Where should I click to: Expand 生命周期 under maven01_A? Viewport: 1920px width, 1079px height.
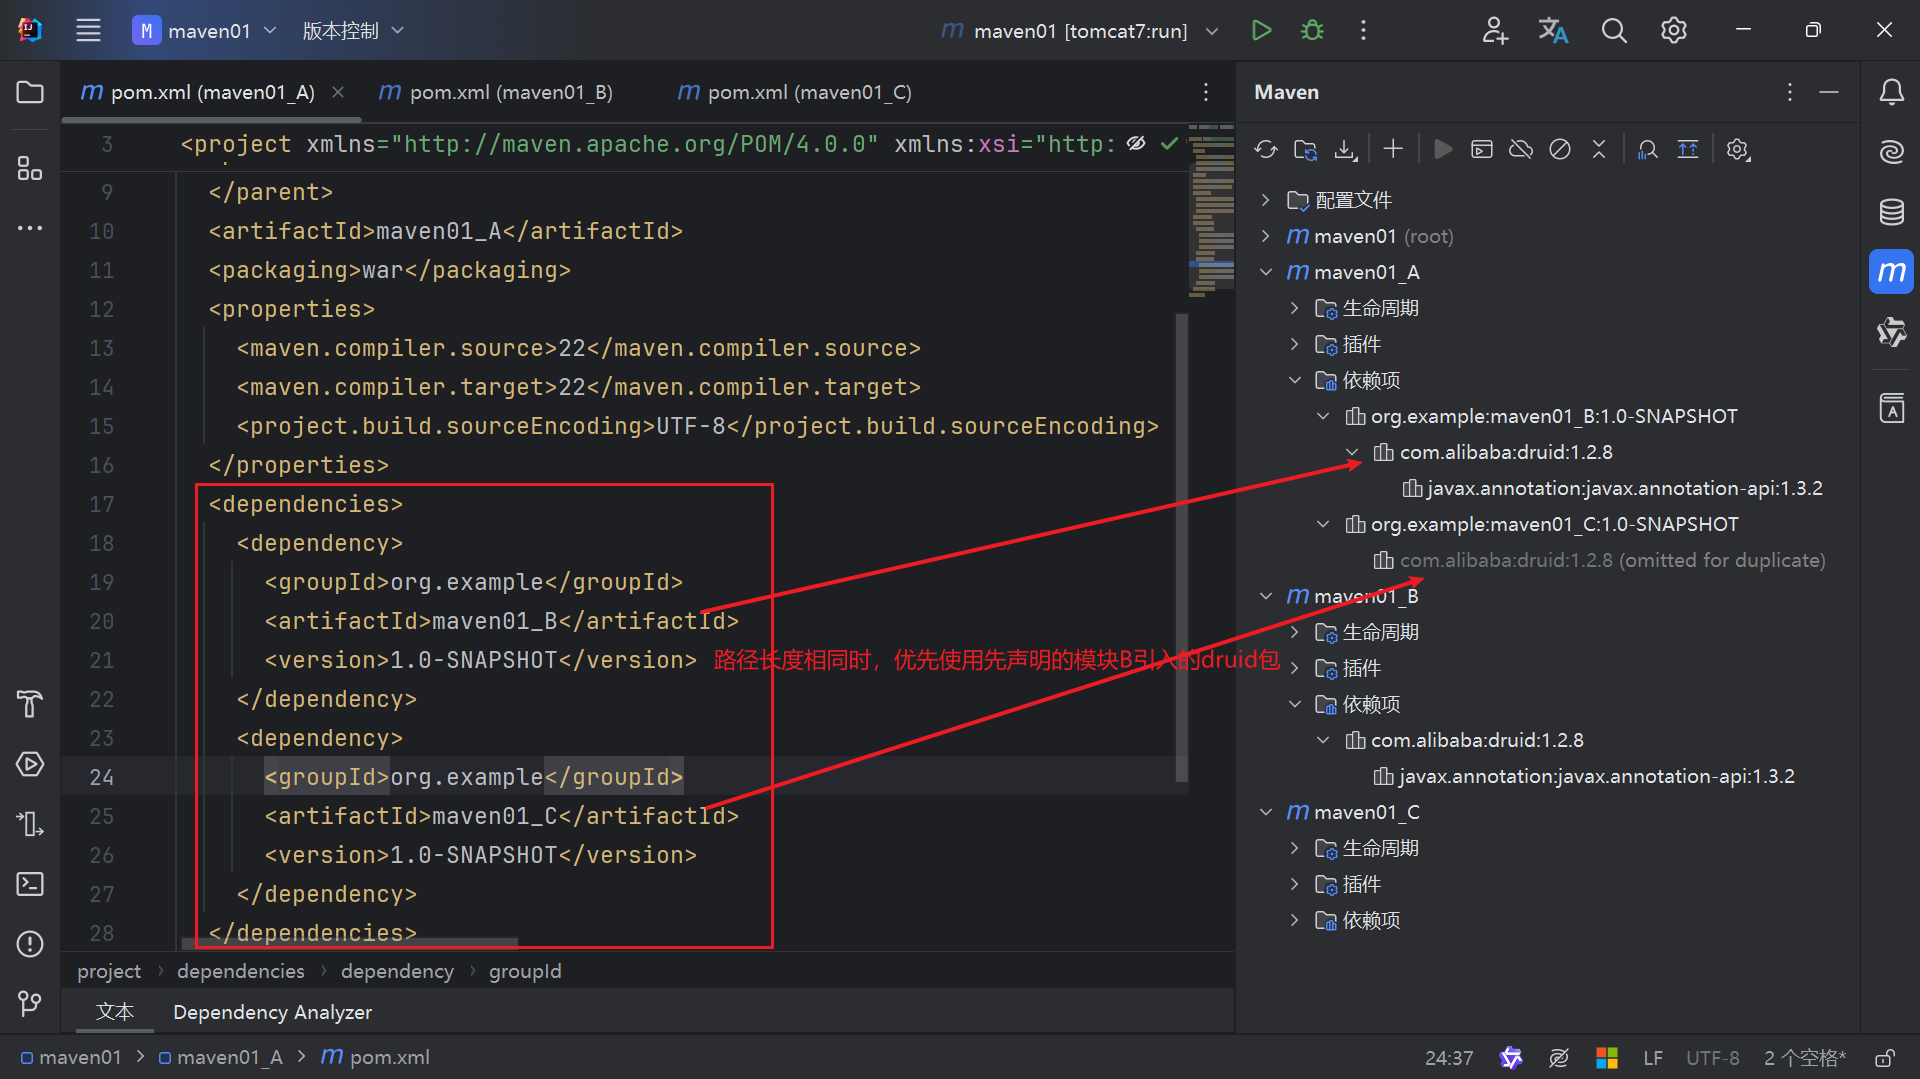(1294, 308)
